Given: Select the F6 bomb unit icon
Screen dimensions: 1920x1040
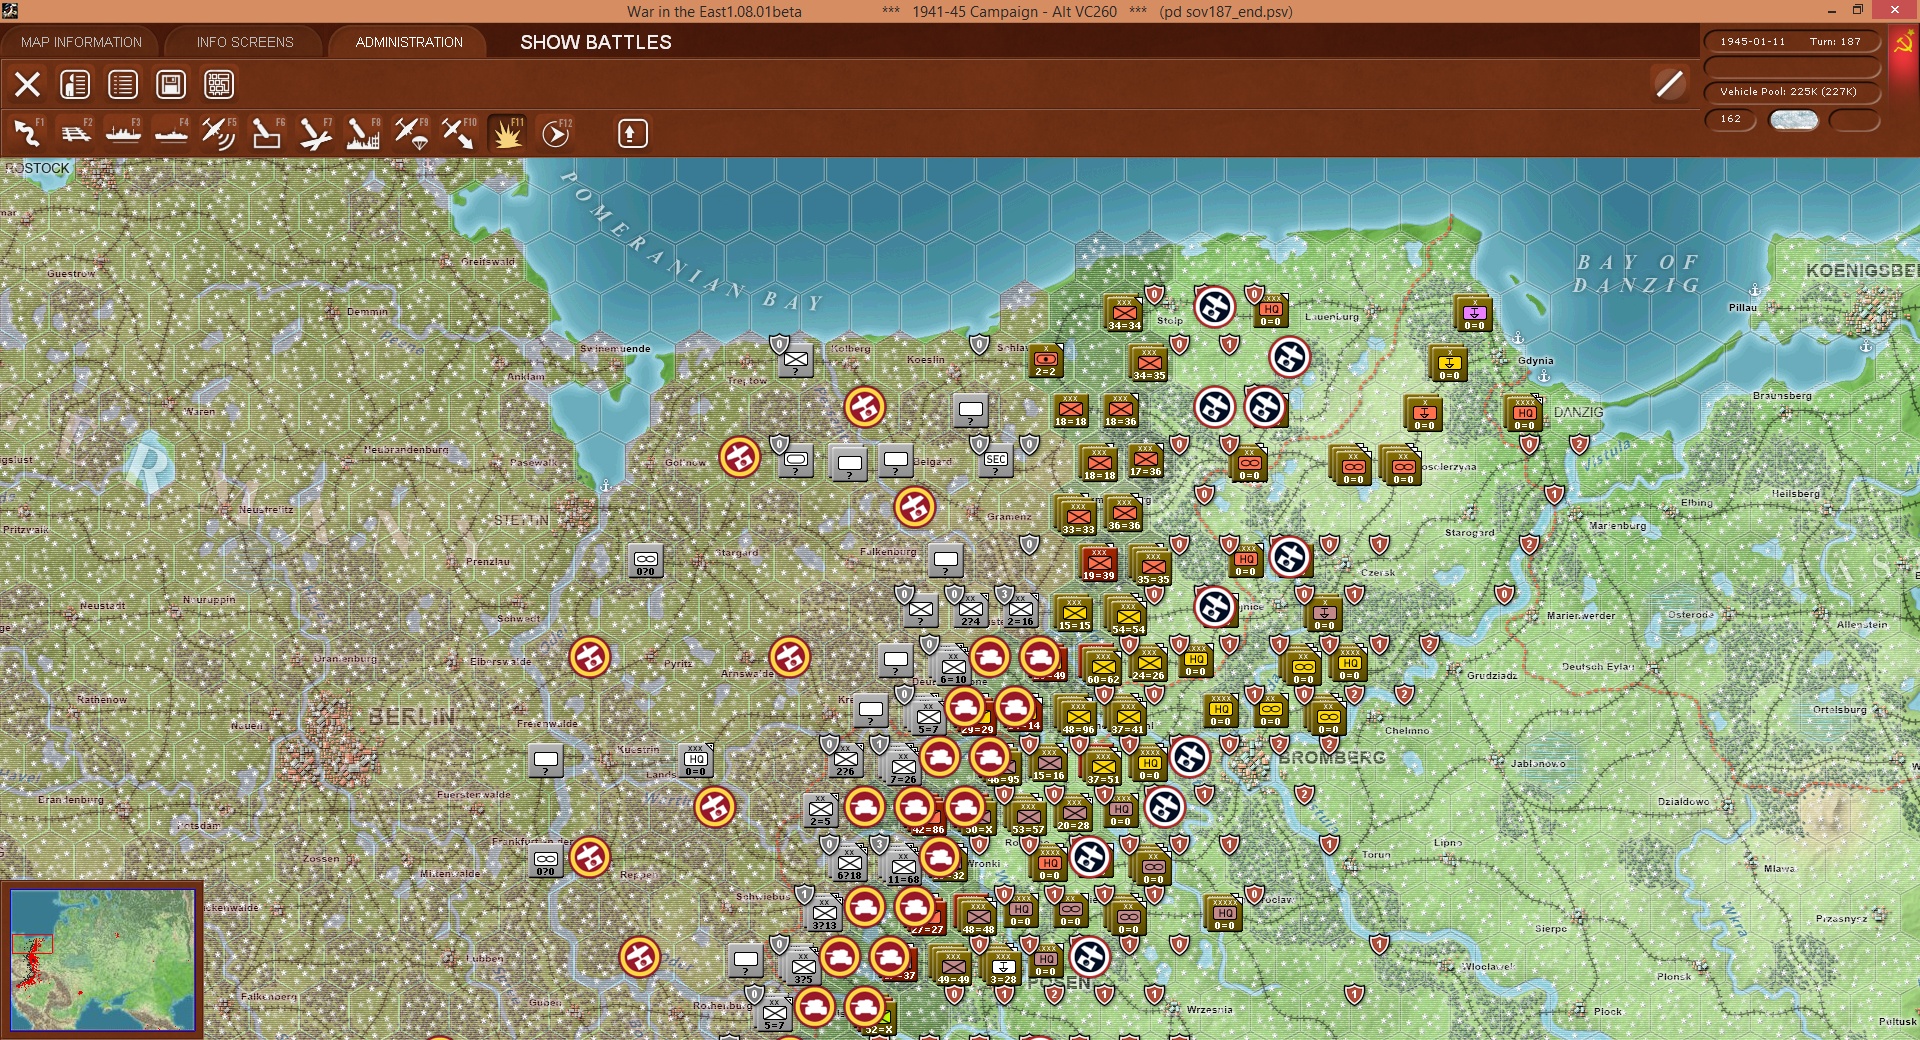Looking at the screenshot, I should click(x=267, y=133).
